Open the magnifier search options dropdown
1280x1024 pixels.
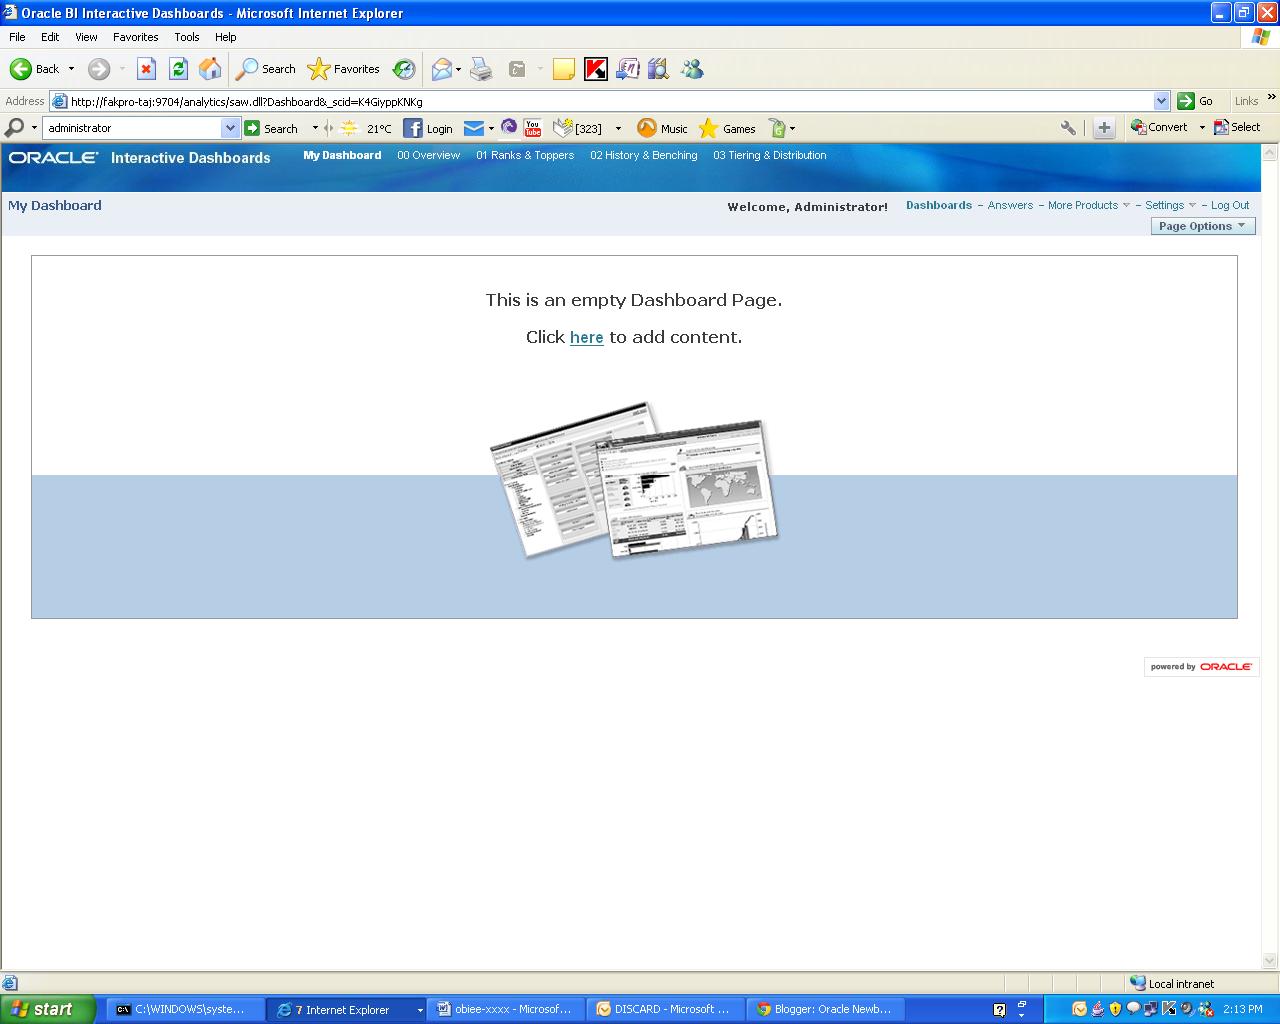click(x=34, y=128)
